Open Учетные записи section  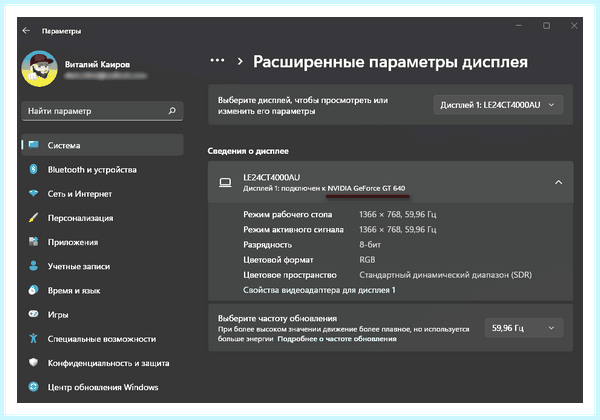point(78,266)
